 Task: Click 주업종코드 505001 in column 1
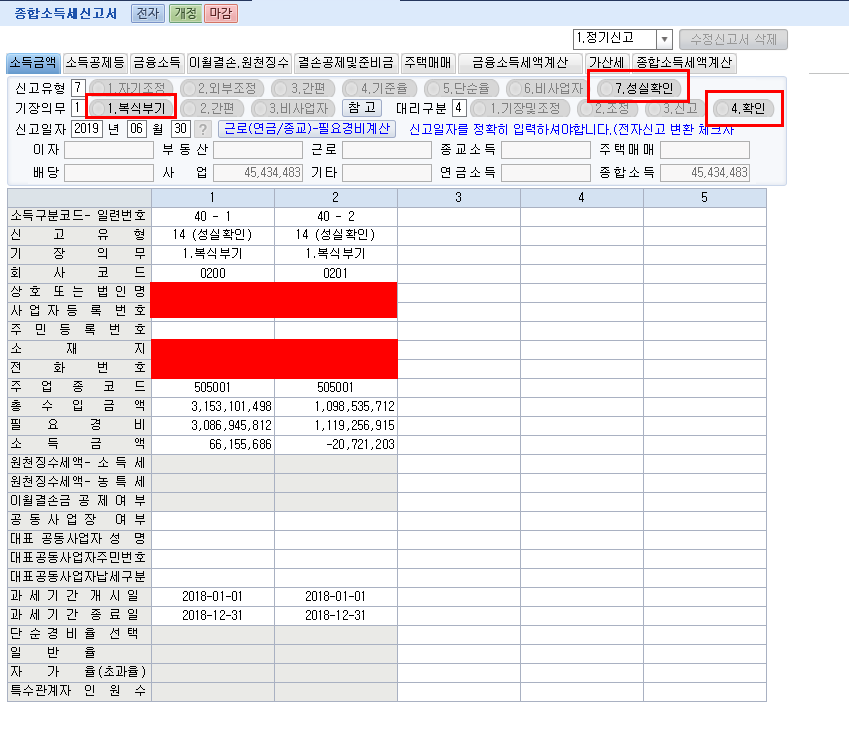point(213,388)
